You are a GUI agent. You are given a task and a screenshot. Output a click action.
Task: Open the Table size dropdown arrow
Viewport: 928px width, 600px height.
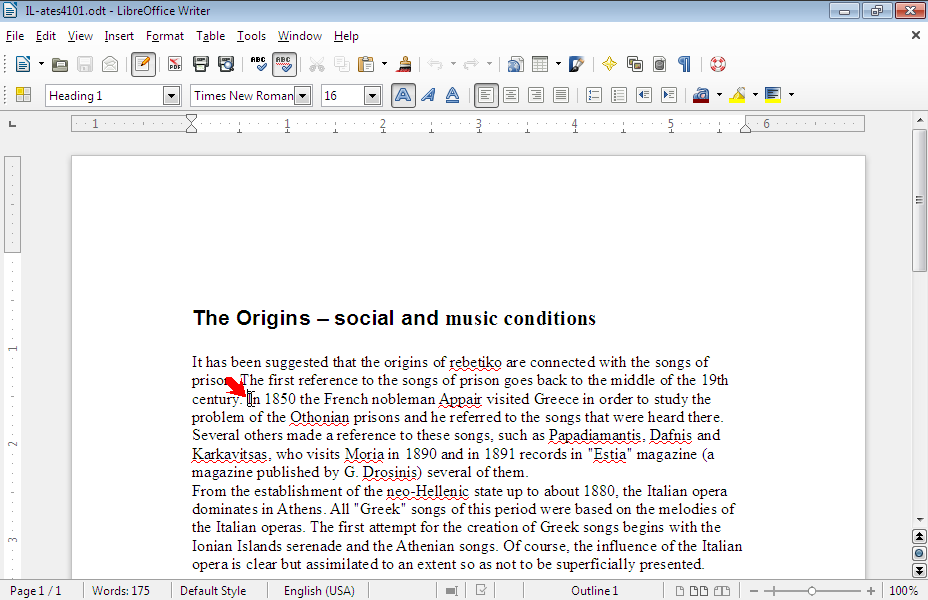pos(558,64)
